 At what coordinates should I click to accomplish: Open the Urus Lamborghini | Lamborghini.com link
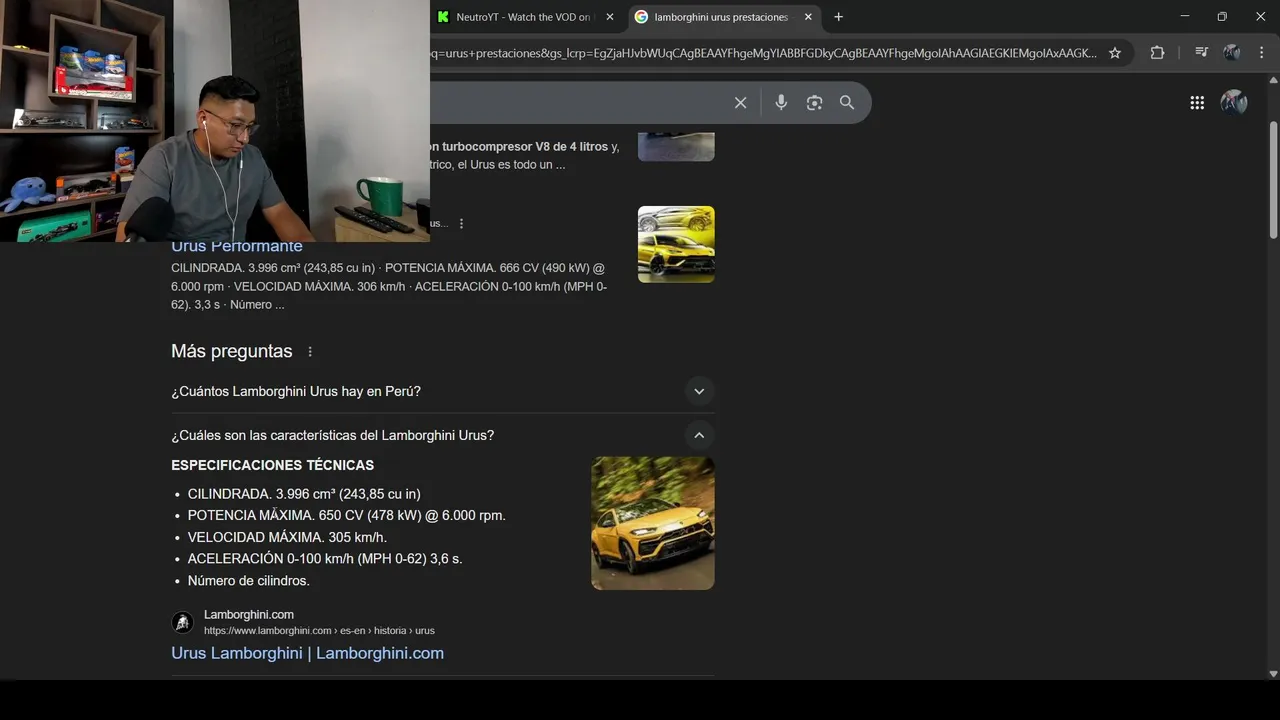point(307,653)
